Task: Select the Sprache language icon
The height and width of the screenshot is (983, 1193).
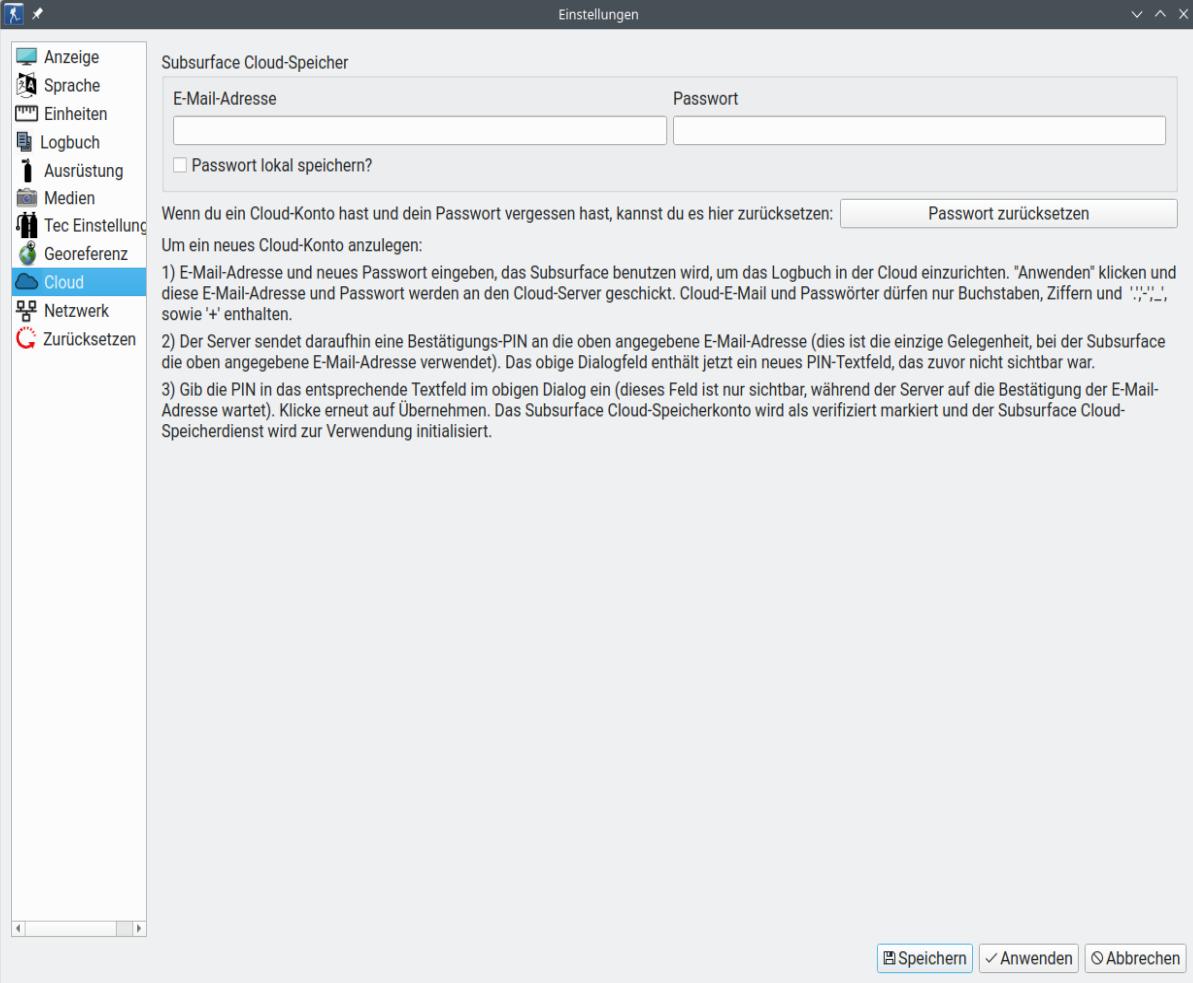Action: pyautogui.click(x=26, y=86)
